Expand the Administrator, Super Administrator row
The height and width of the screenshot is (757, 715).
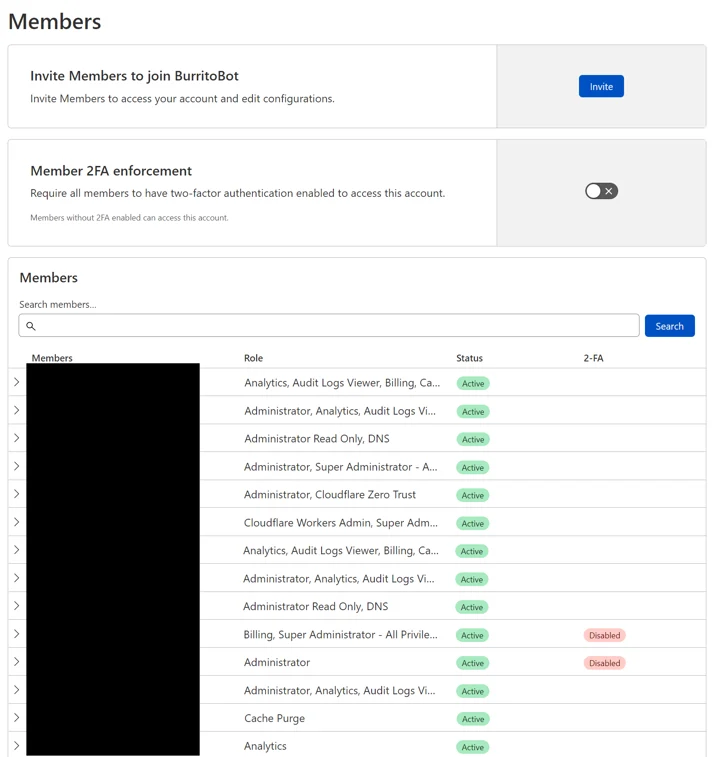click(x=16, y=466)
